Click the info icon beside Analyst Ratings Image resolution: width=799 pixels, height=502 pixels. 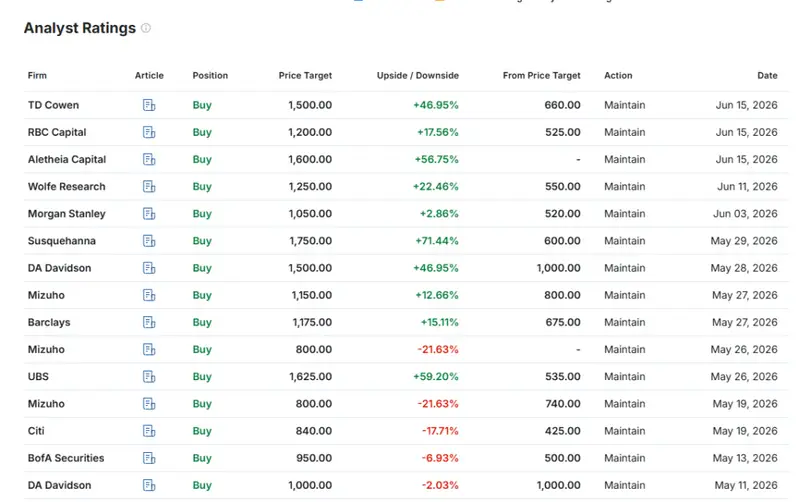coord(146,28)
